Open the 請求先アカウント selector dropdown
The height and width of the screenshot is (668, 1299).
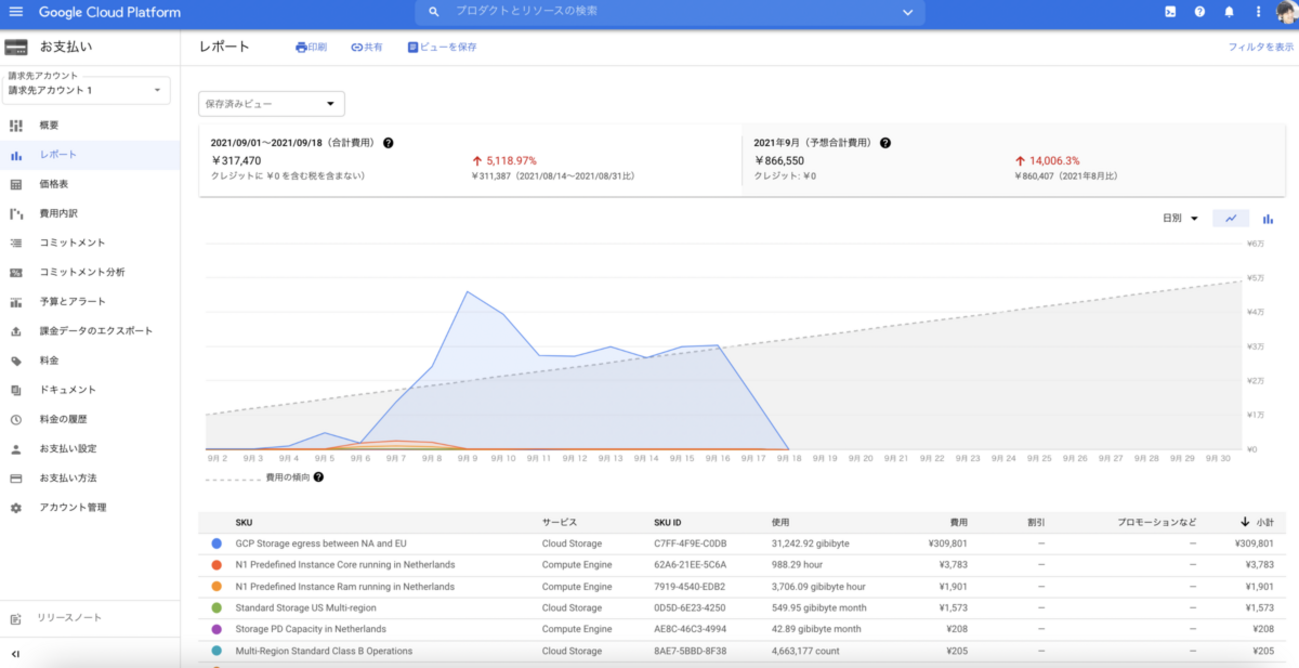click(85, 90)
